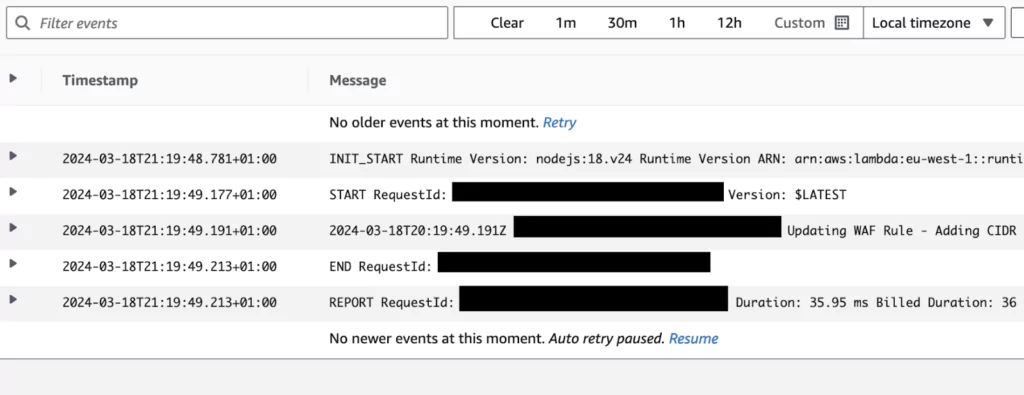Click the '2024-03-18T20:19:49.191Z' message prefix

click(417, 230)
